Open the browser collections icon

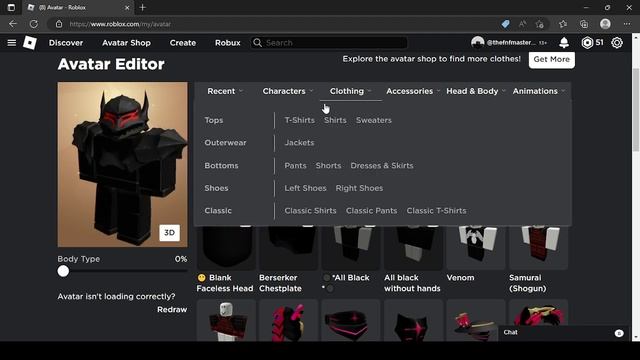(584, 24)
